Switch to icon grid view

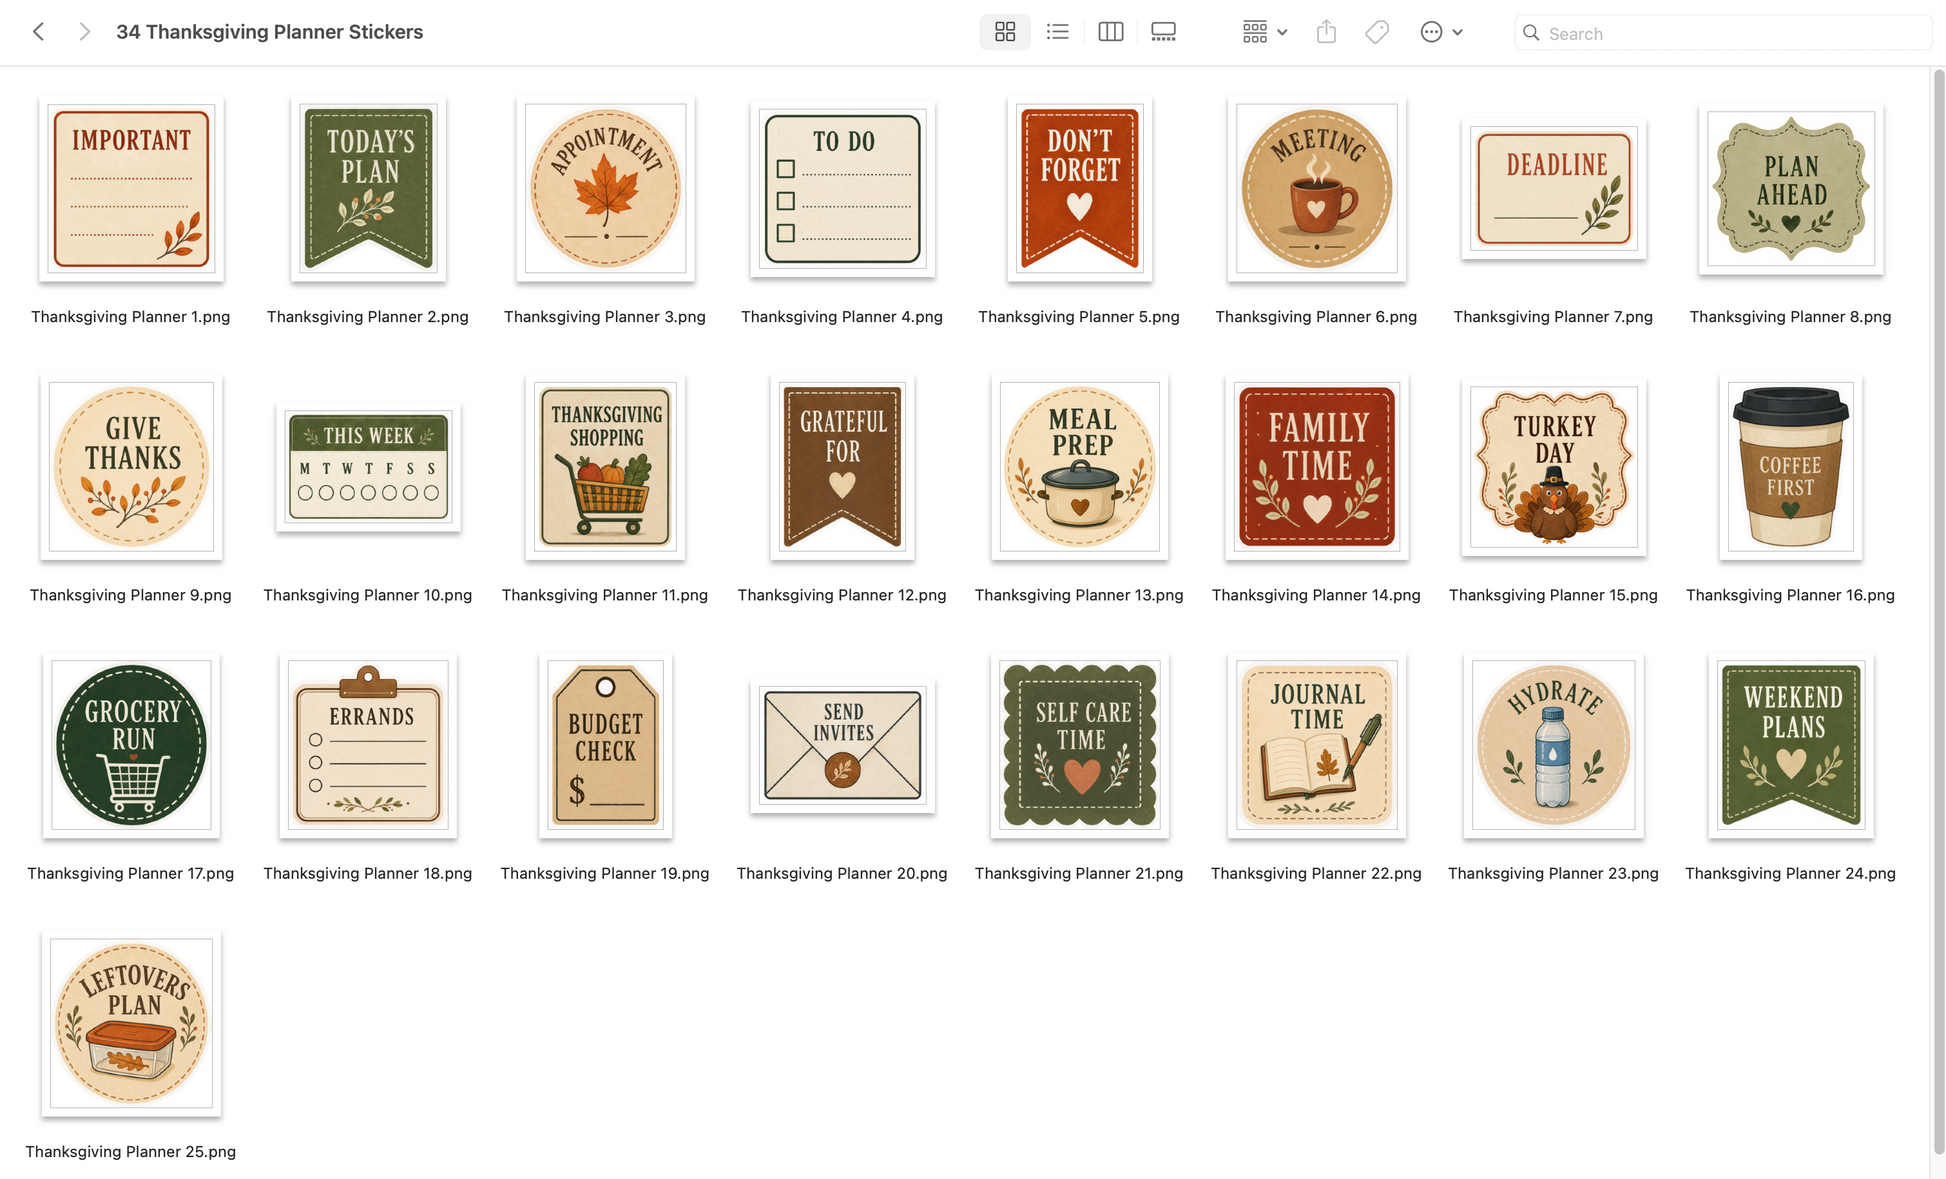click(x=1004, y=32)
